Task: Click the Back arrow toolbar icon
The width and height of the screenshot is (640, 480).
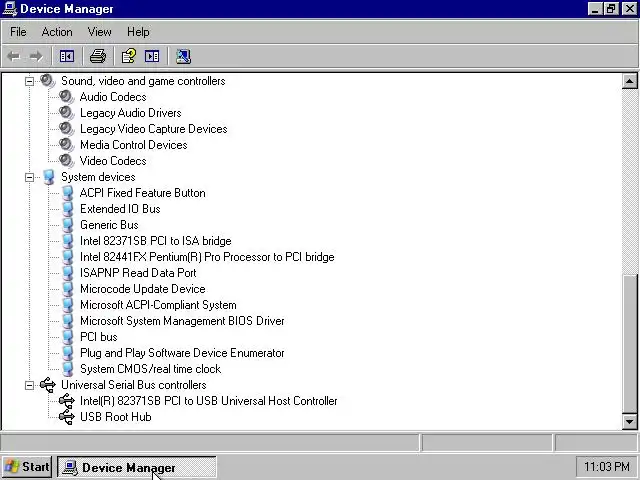Action: (13, 56)
